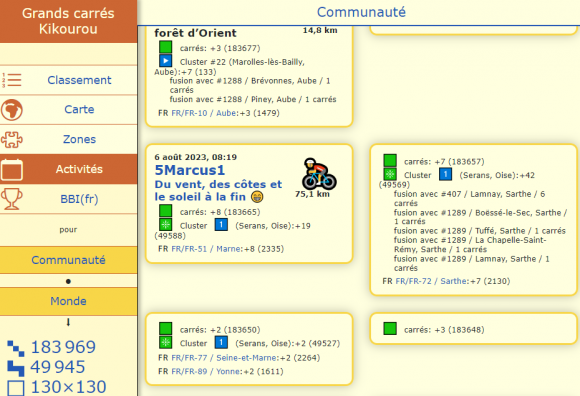580x396 pixels.
Task: Click the globe icon beside Carte
Action: (12, 110)
